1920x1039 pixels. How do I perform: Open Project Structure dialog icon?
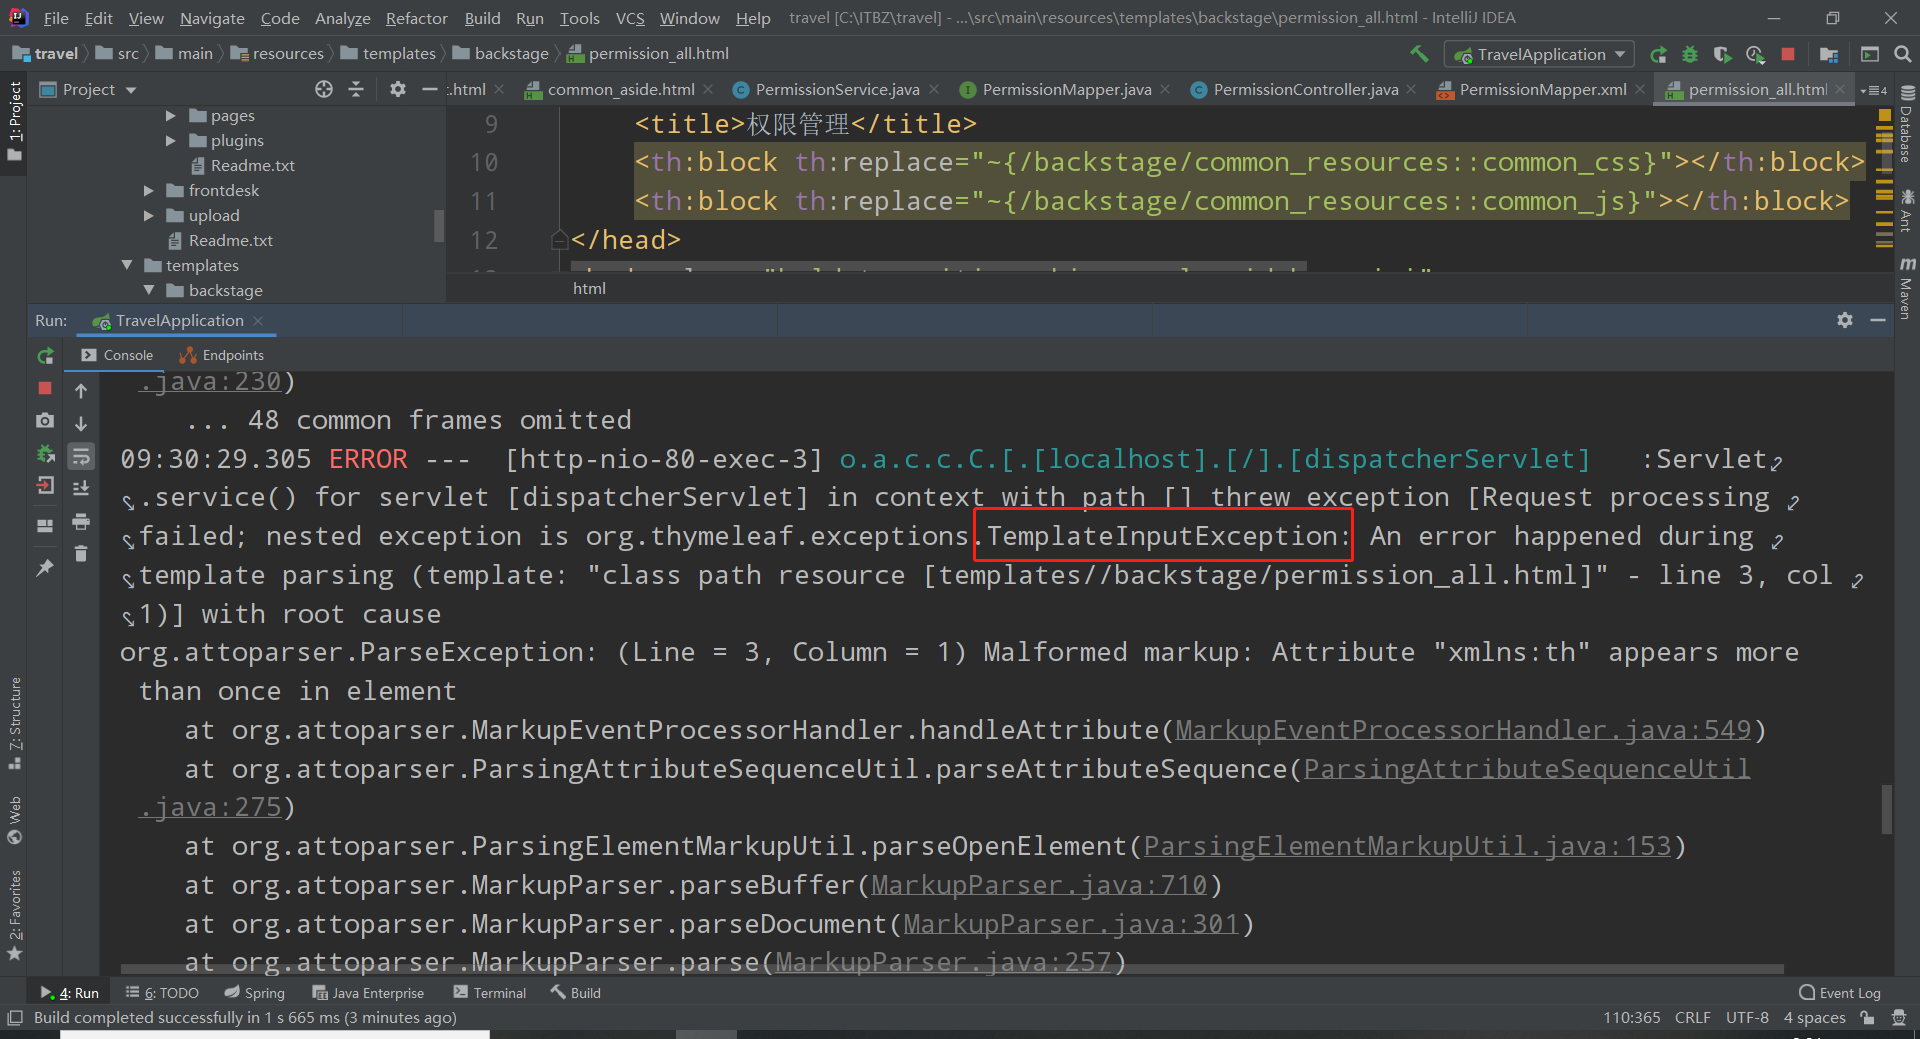(x=1829, y=54)
